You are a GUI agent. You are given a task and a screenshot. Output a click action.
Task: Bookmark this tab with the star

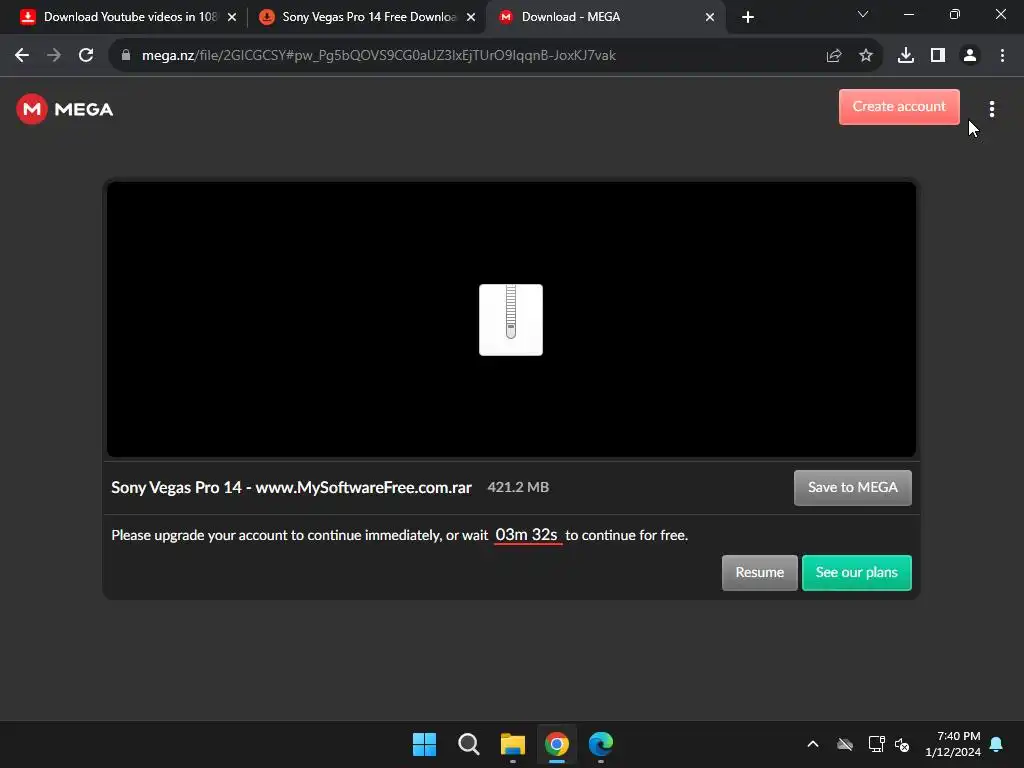[866, 56]
